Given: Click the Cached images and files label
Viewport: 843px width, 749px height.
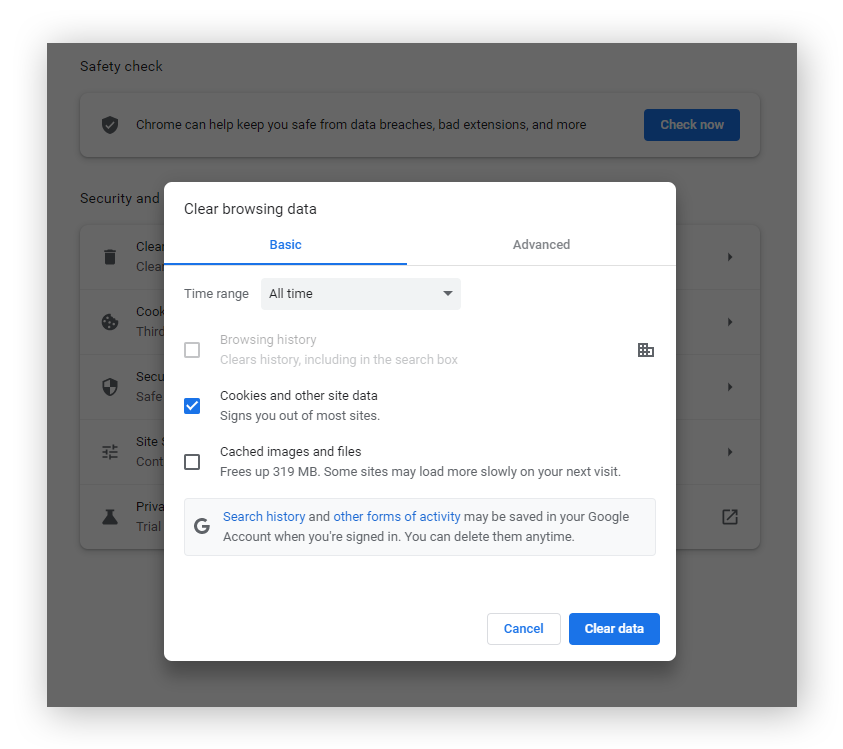Looking at the screenshot, I should click(290, 452).
